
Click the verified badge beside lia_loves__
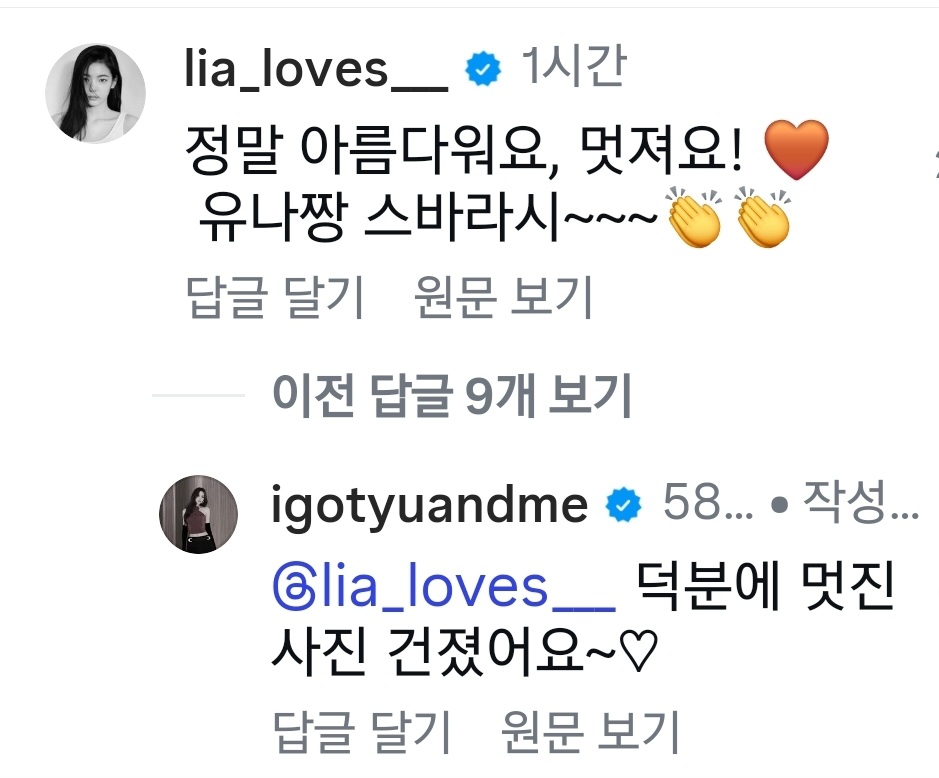coord(483,71)
